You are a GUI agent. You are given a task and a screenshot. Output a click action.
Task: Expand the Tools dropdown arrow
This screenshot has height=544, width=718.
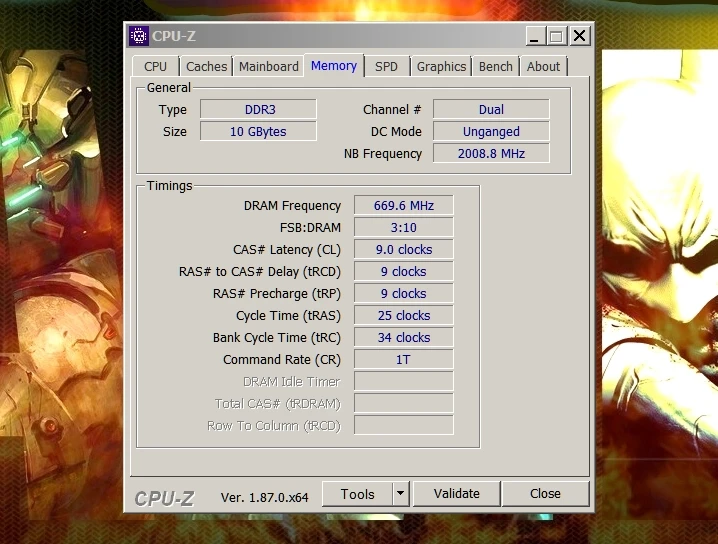tap(401, 494)
